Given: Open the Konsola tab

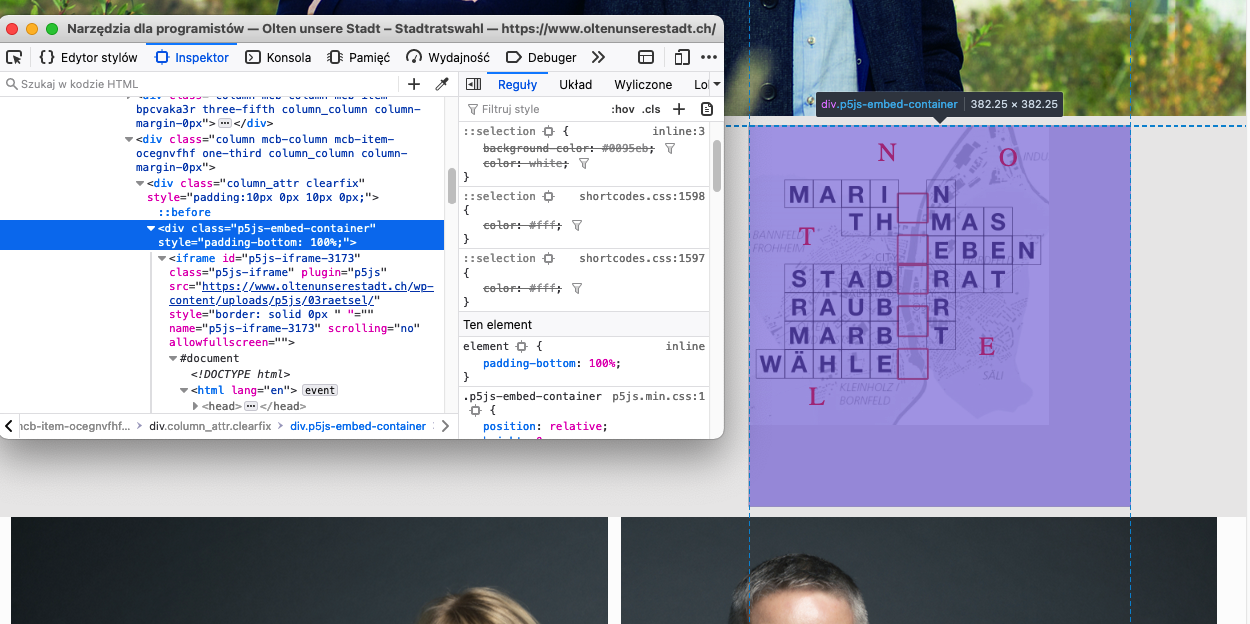Looking at the screenshot, I should 278,57.
